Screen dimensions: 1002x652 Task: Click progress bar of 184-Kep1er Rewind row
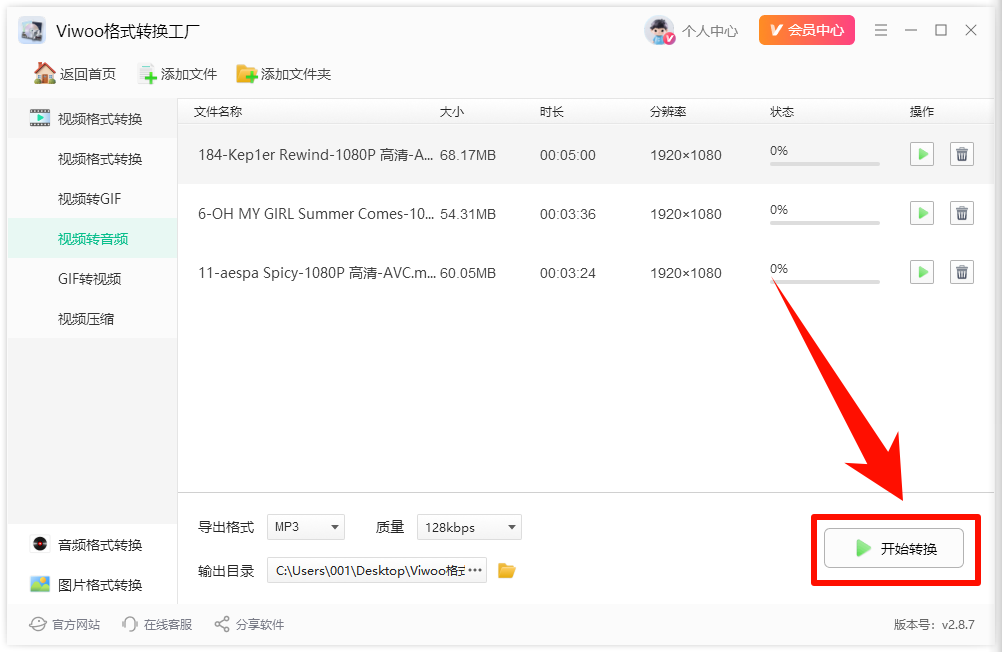point(824,164)
